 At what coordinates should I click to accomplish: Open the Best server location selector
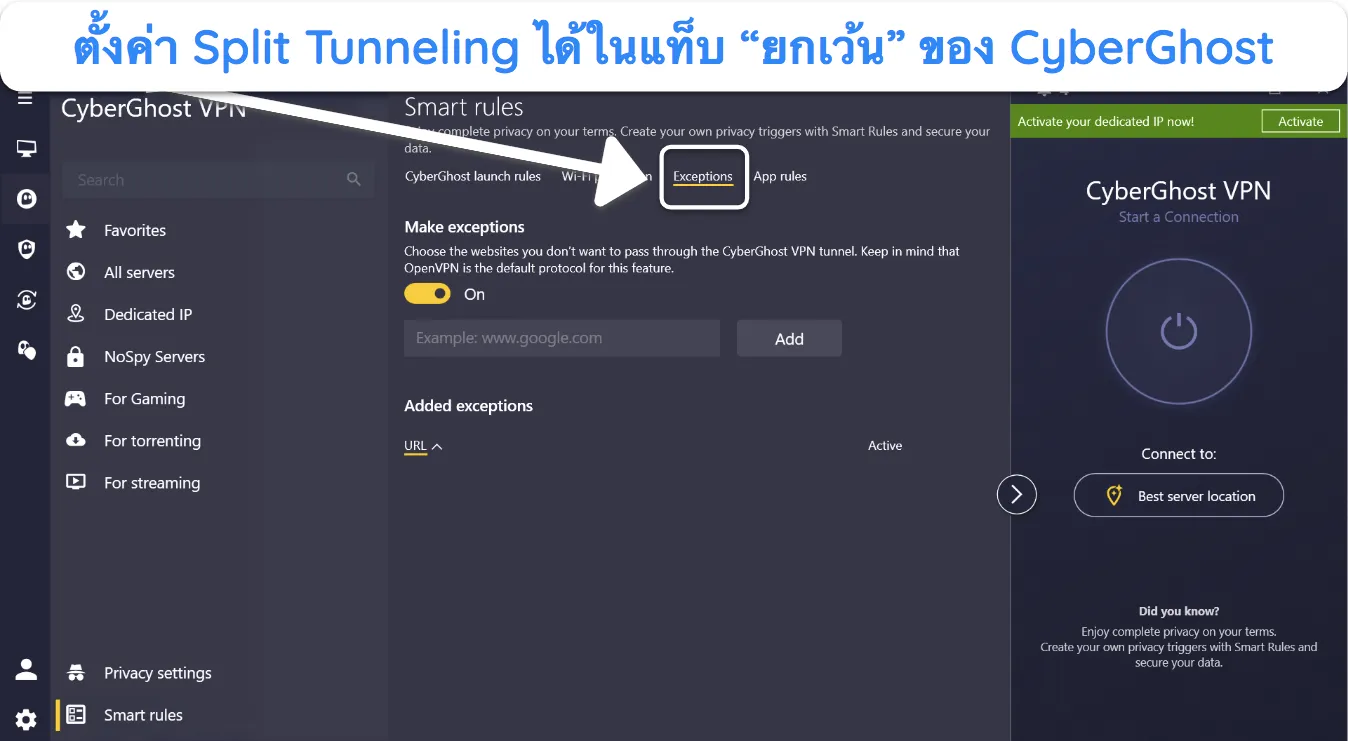1178,495
